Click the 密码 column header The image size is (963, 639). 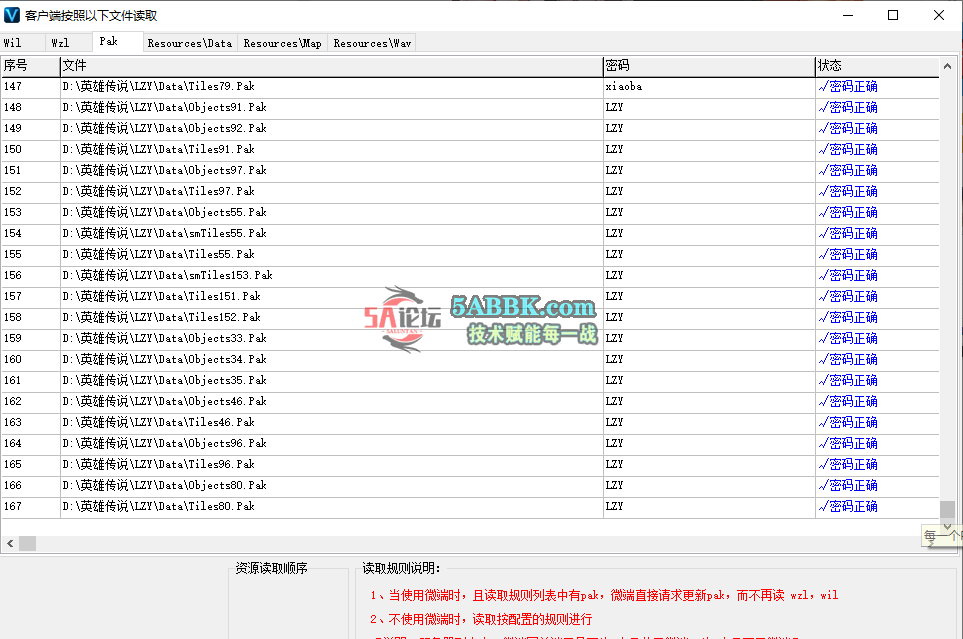click(709, 66)
